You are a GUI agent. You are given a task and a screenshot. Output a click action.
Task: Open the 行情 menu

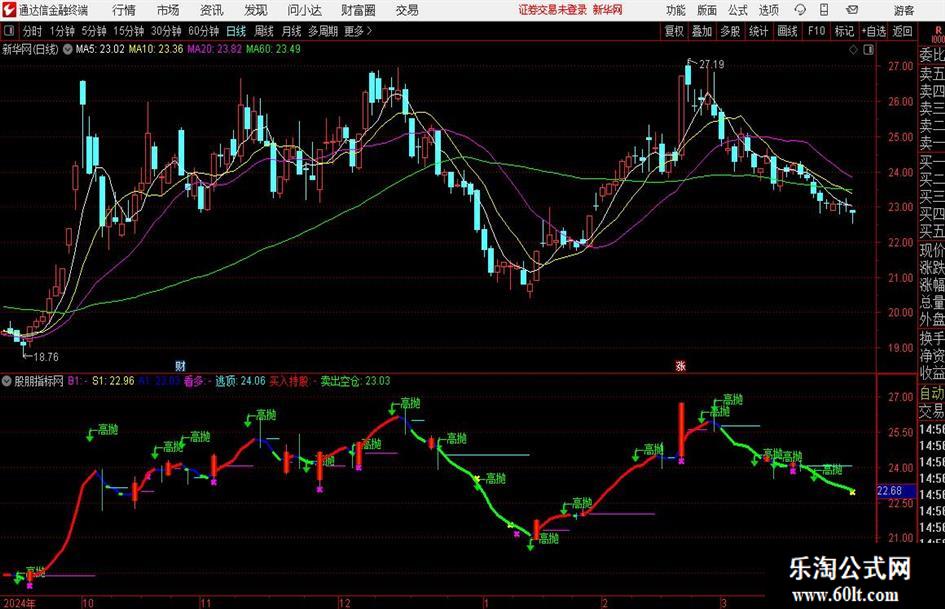[x=124, y=10]
